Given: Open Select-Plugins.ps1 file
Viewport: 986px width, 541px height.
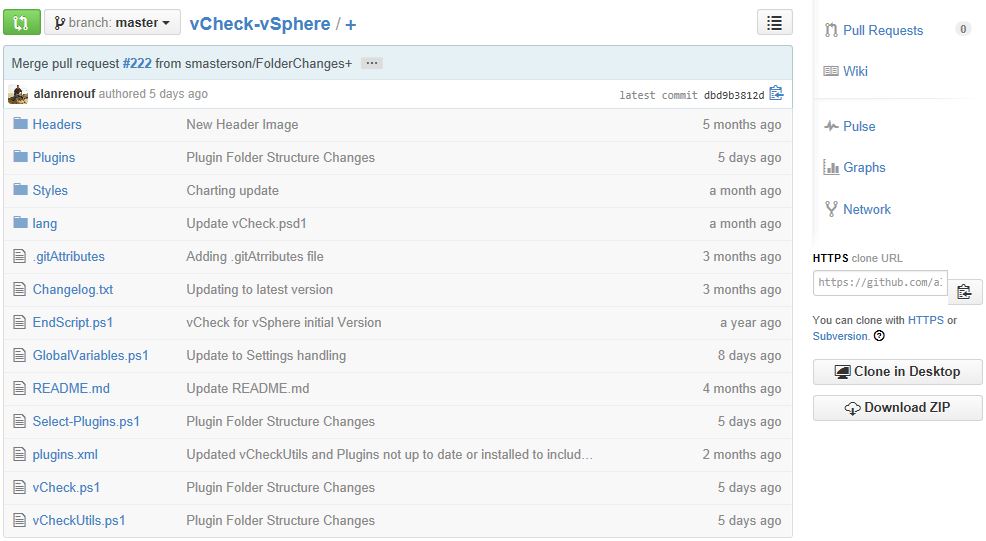Looking at the screenshot, I should 86,421.
